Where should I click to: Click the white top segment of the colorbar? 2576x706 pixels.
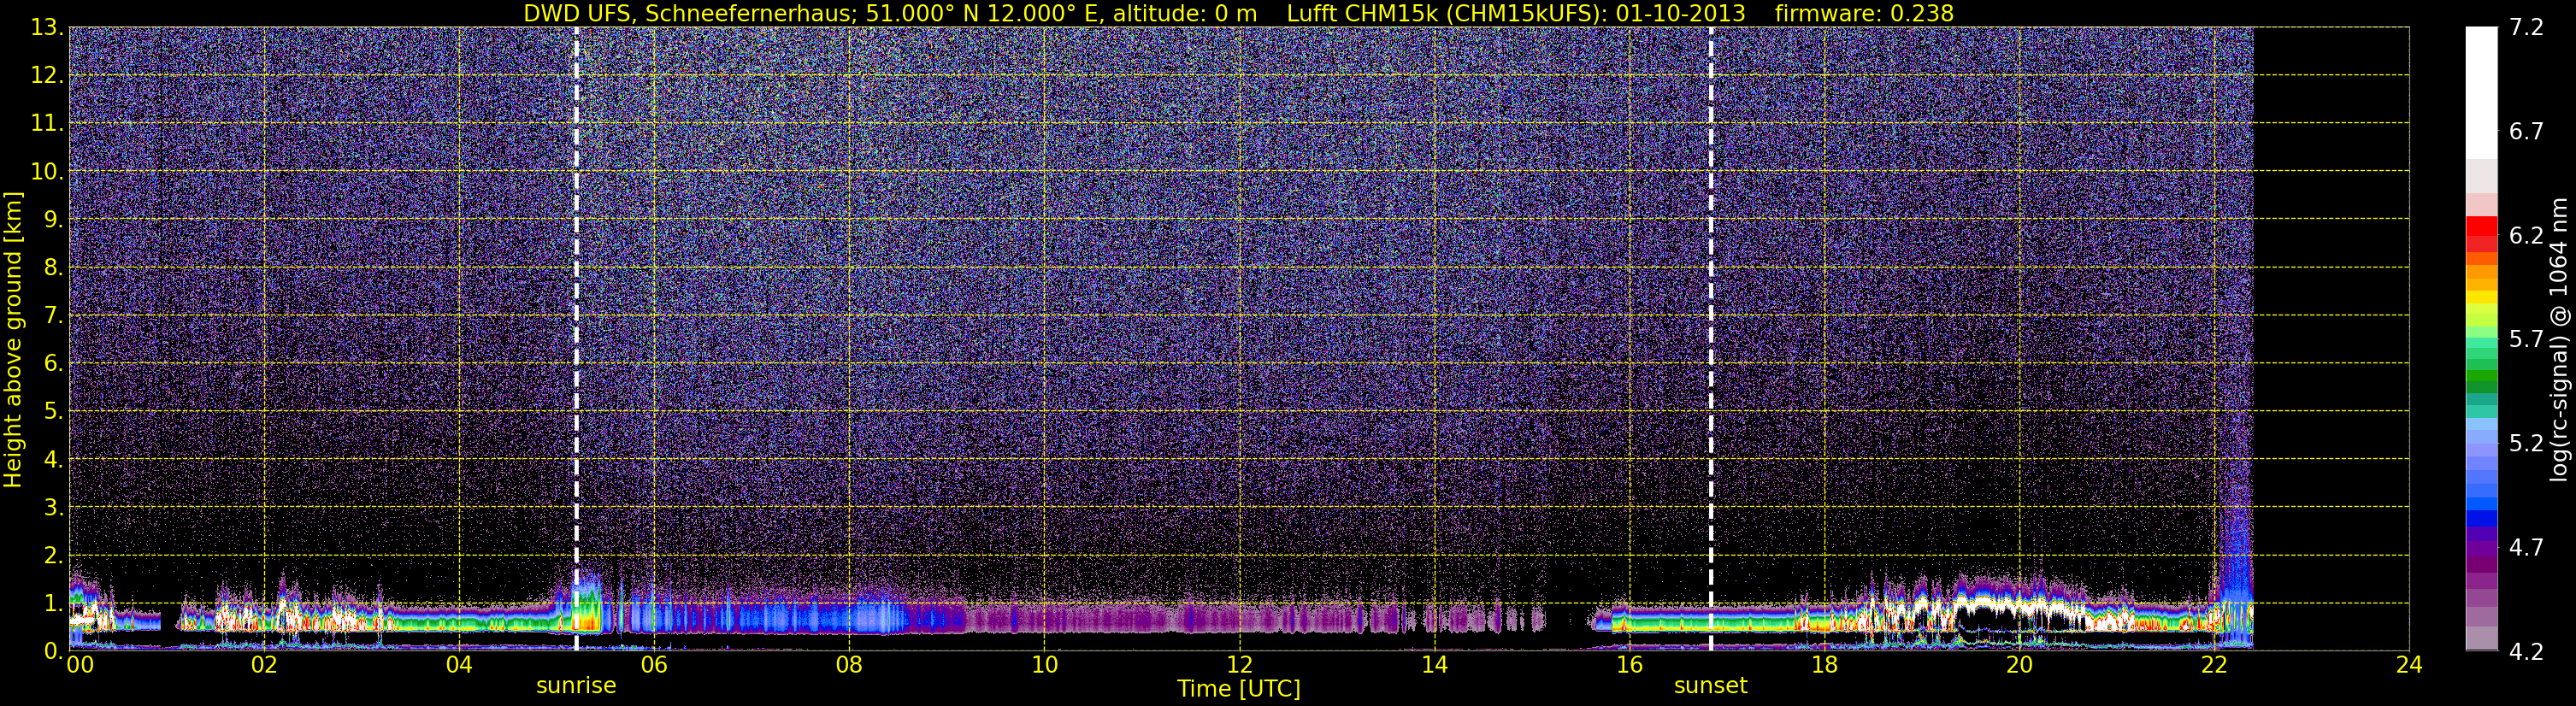(2481, 92)
